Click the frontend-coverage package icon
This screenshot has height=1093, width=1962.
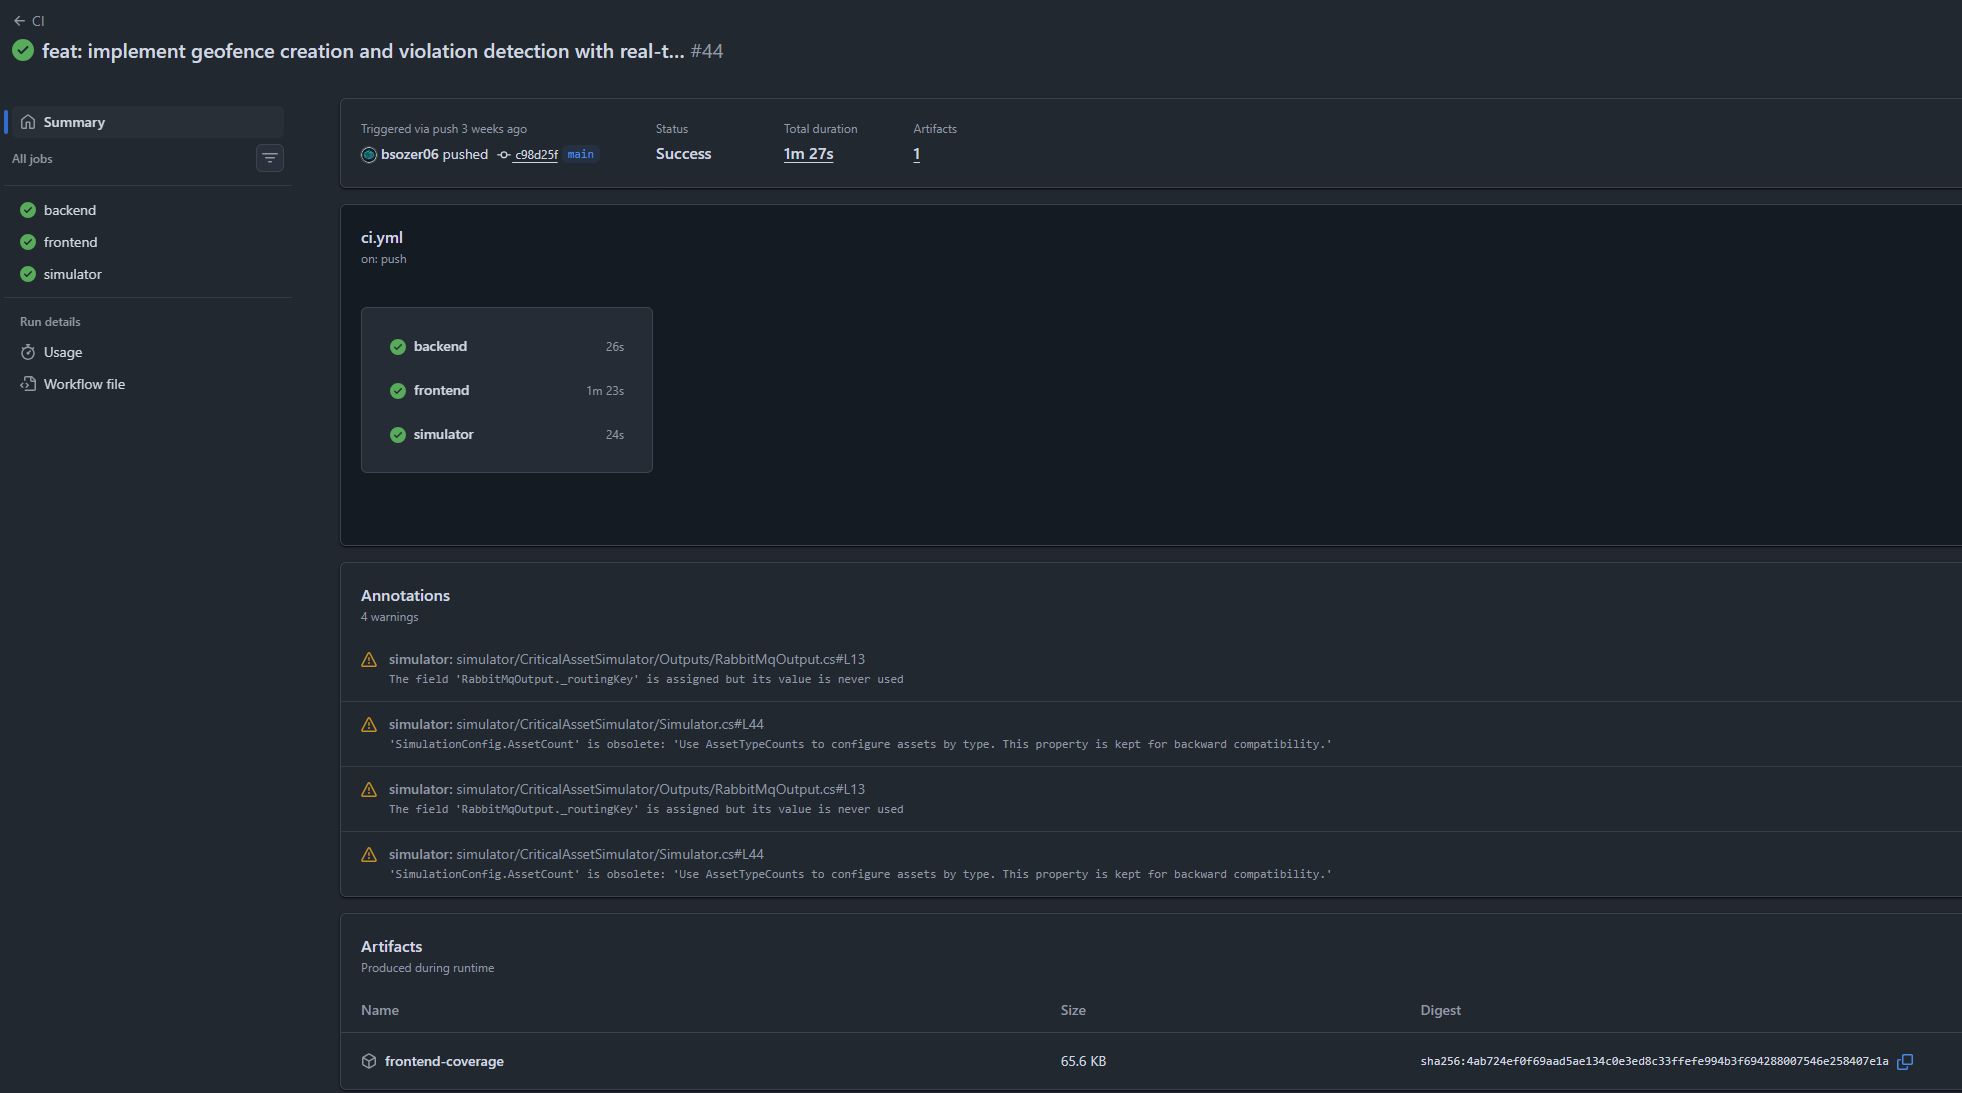(369, 1062)
